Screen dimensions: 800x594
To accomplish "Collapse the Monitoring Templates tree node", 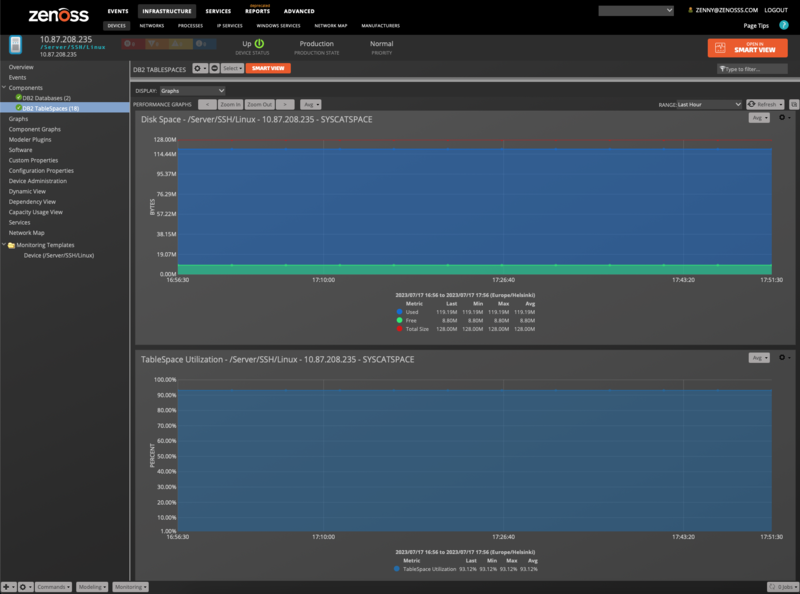I will click(x=4, y=244).
